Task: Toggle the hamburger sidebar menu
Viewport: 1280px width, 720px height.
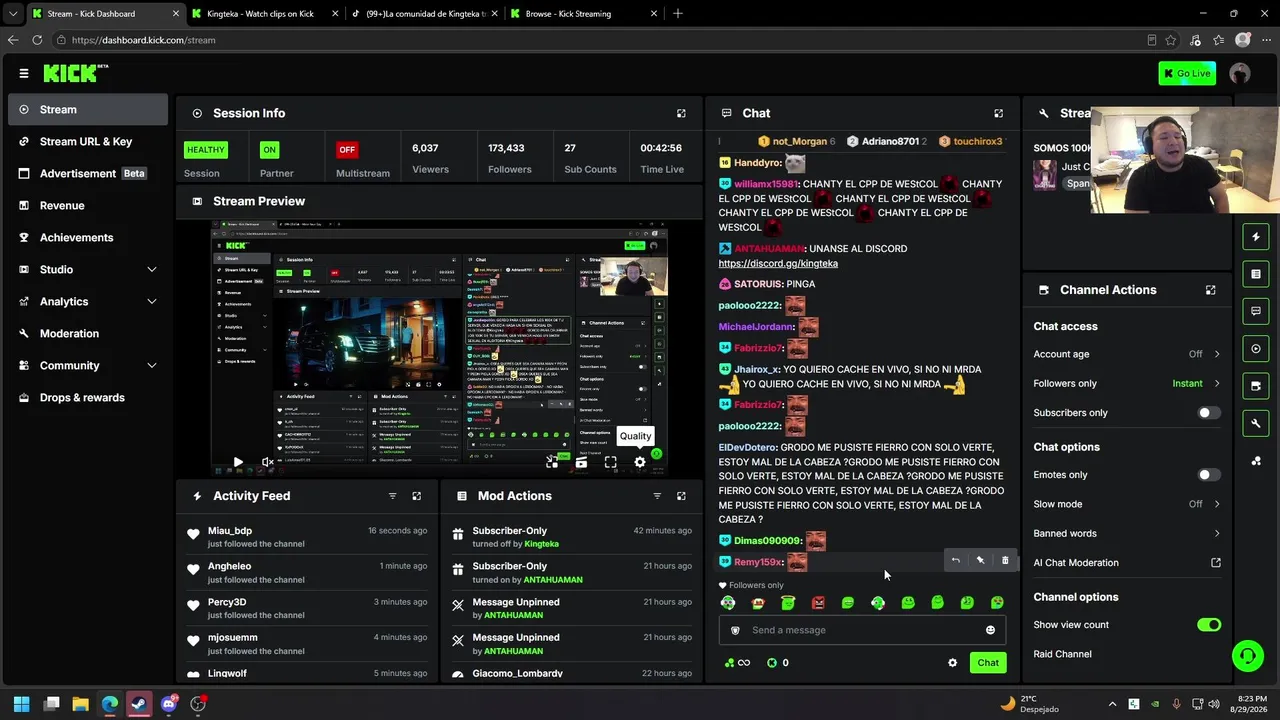Action: tap(24, 73)
